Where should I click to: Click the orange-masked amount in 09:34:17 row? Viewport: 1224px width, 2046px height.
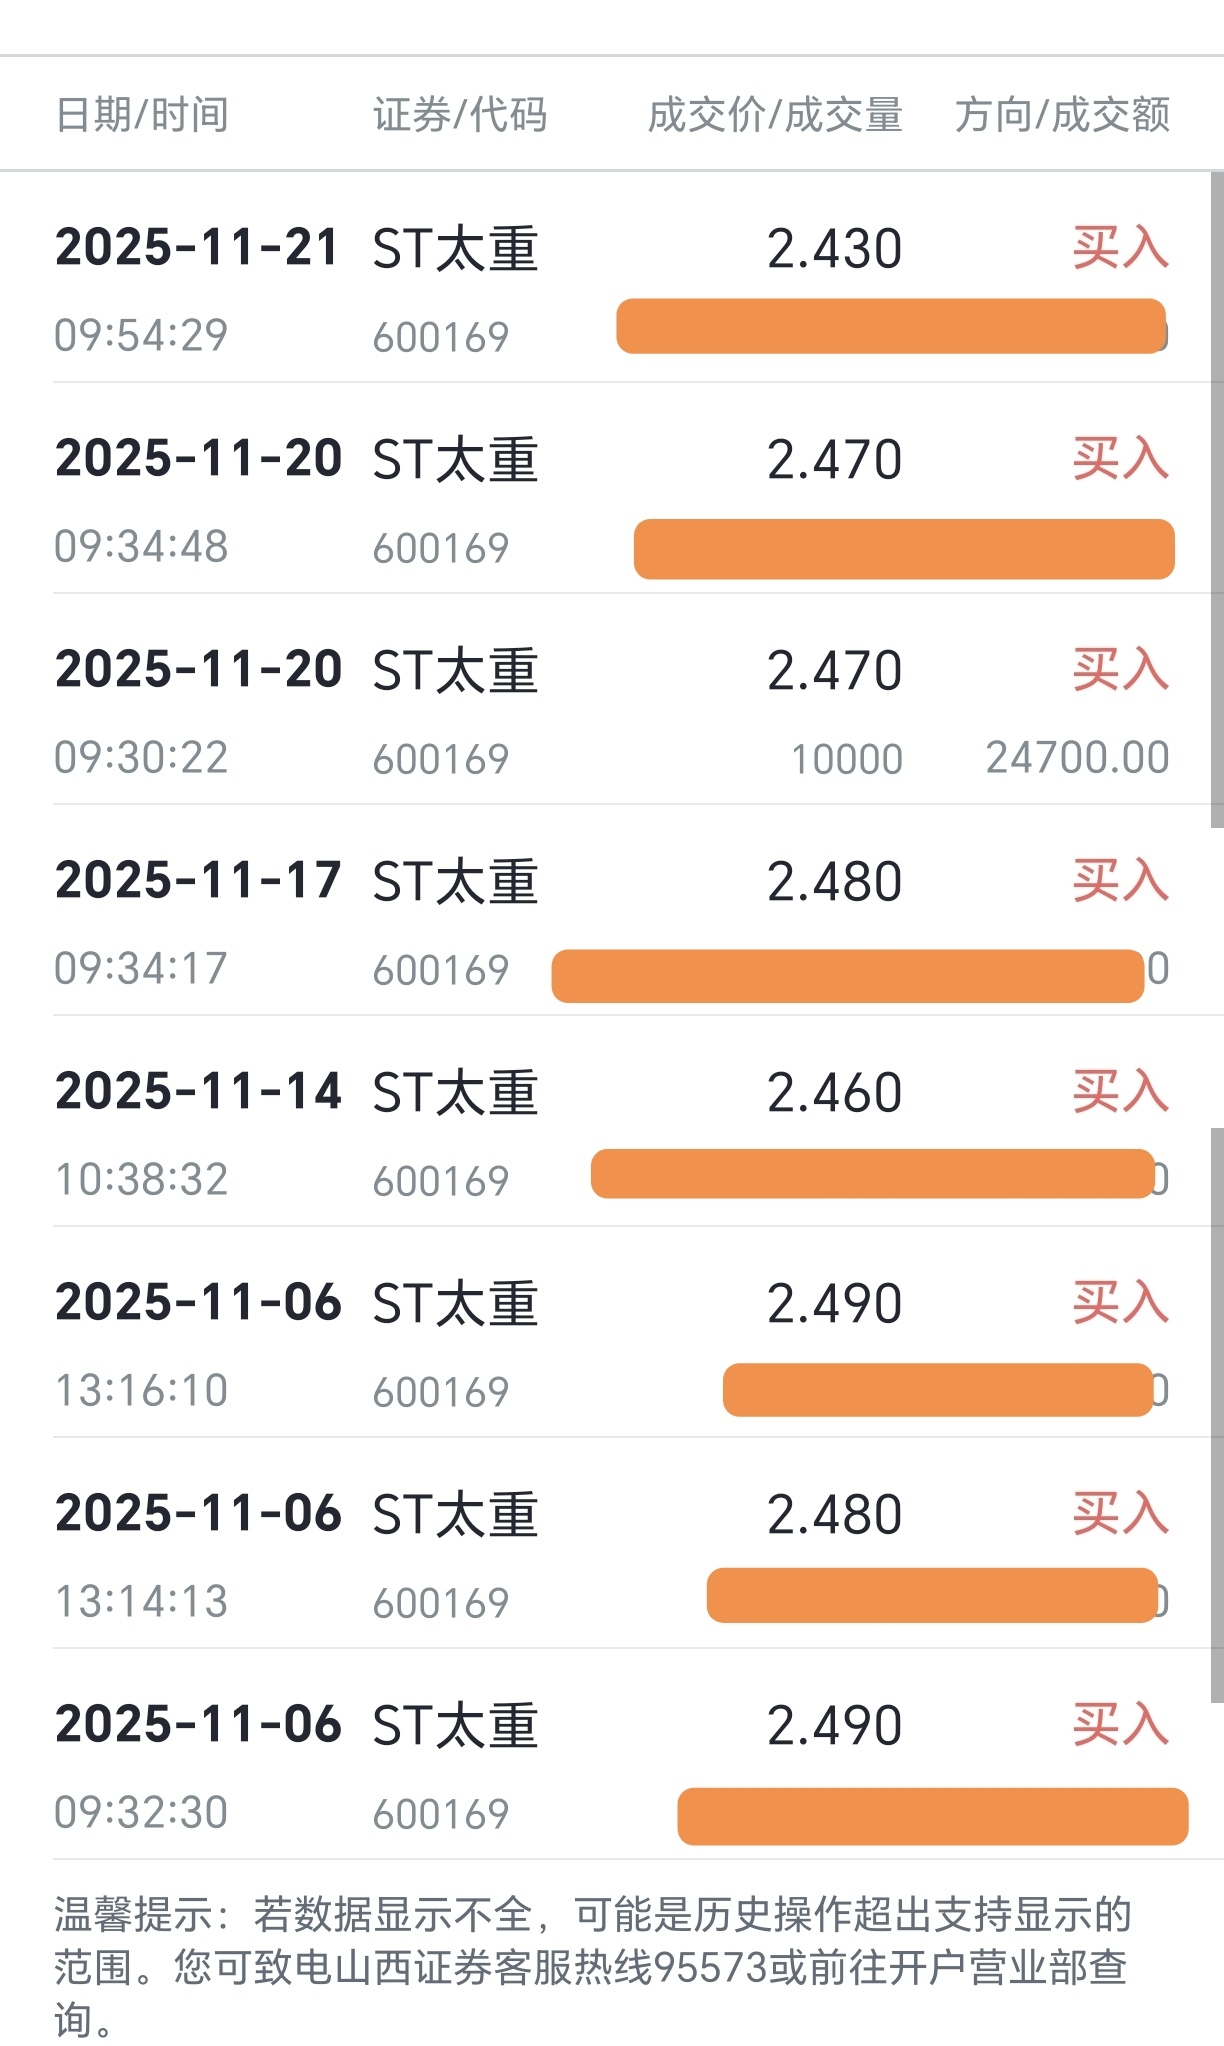(x=847, y=975)
